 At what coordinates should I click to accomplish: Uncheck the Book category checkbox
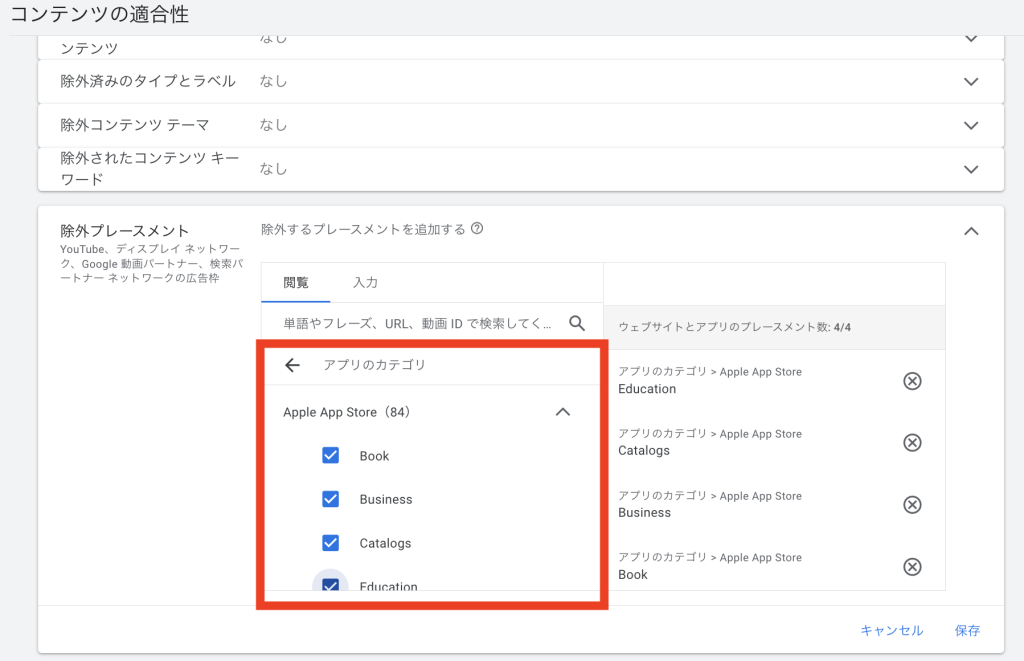(331, 456)
